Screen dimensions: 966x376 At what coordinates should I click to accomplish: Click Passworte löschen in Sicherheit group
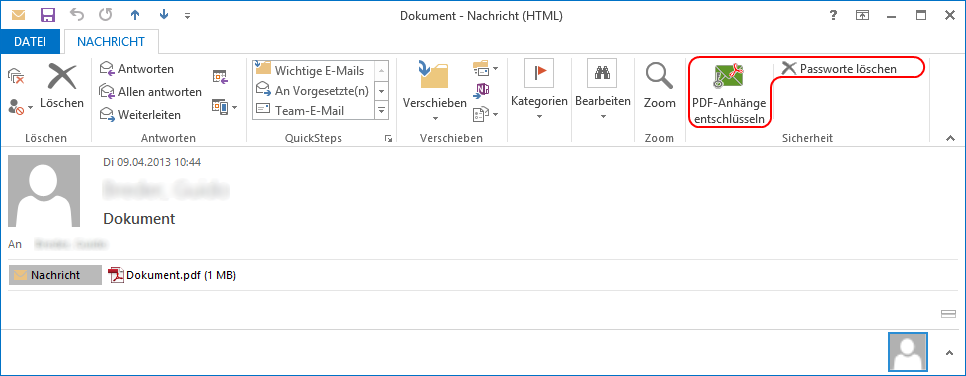839,69
